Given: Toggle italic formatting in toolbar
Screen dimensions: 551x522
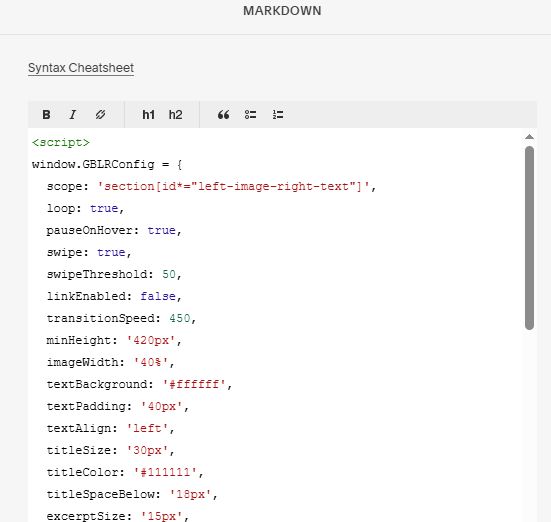Looking at the screenshot, I should click(x=73, y=115).
